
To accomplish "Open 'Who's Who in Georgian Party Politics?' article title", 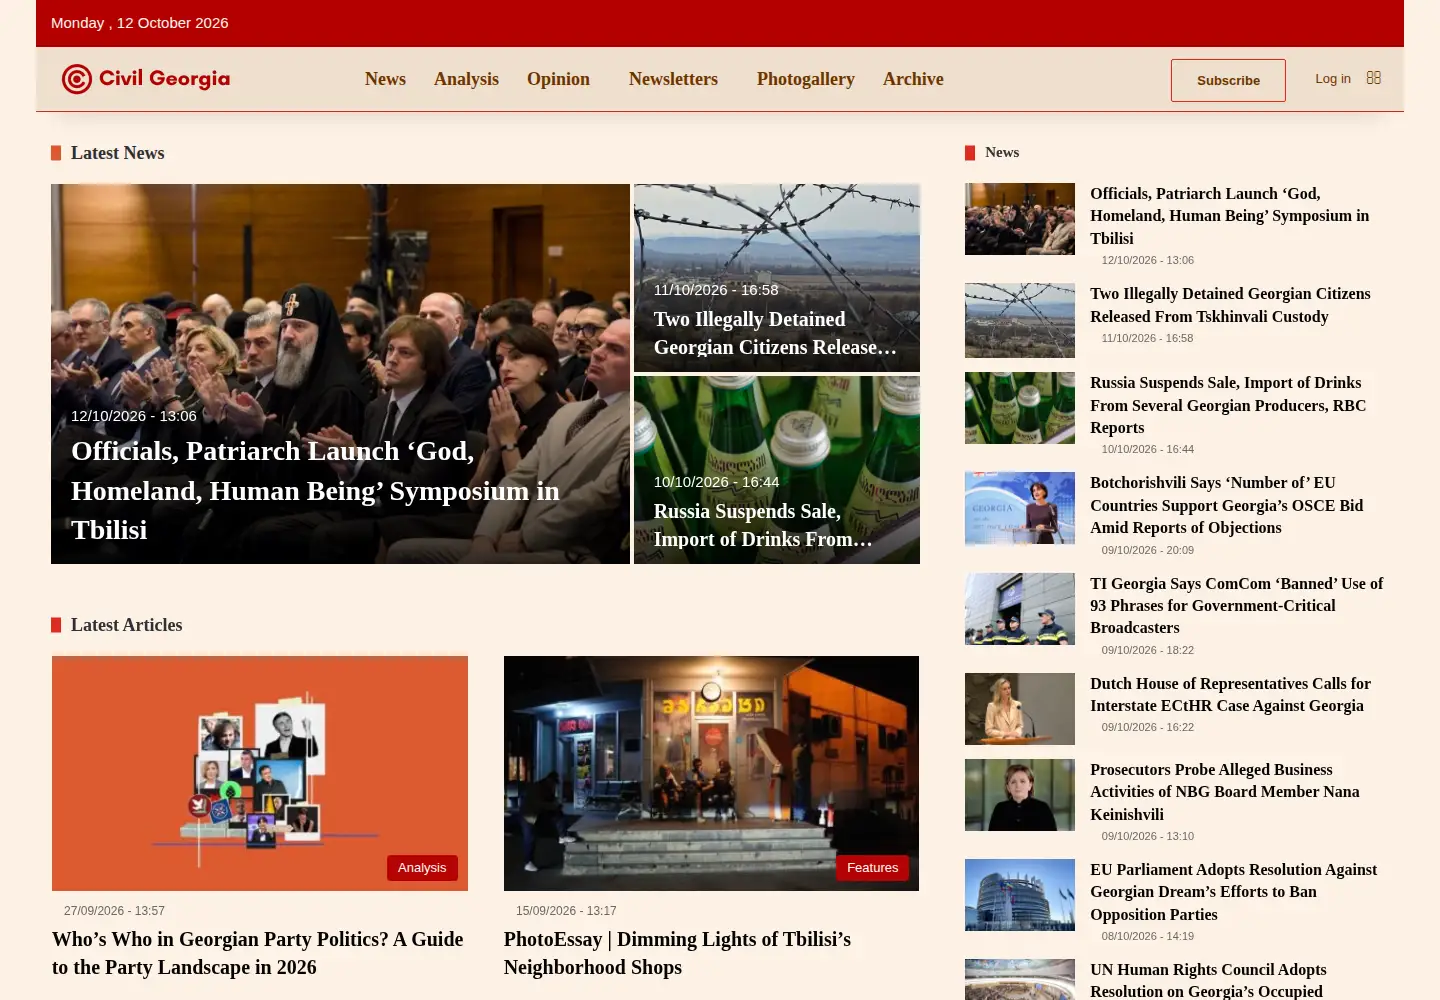I will click(x=258, y=953).
